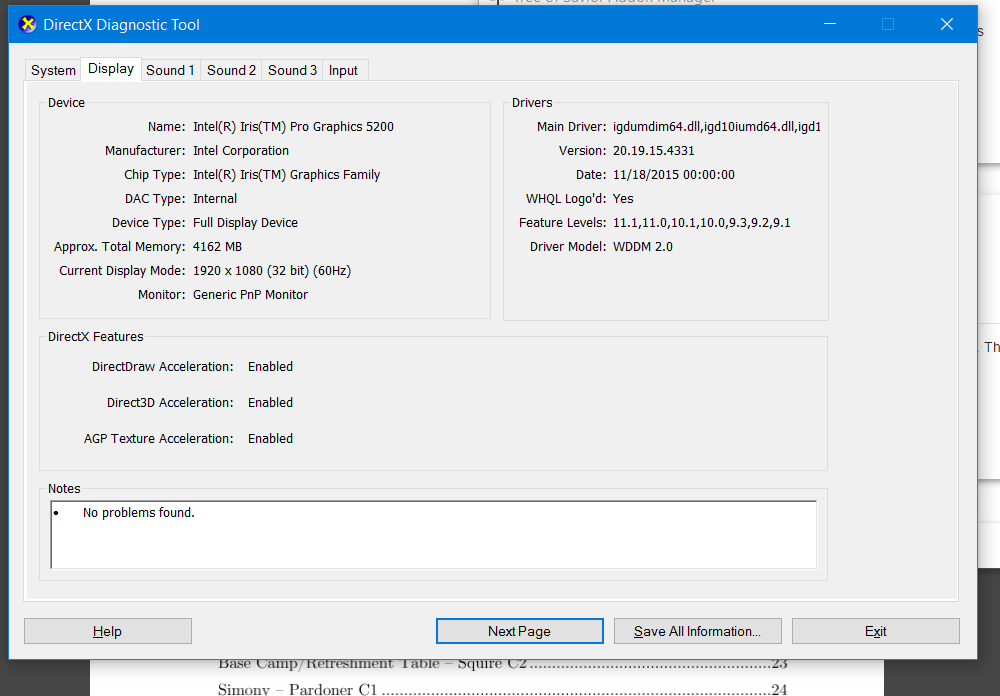Switch to the Input tab
The image size is (1000, 696).
(343, 70)
